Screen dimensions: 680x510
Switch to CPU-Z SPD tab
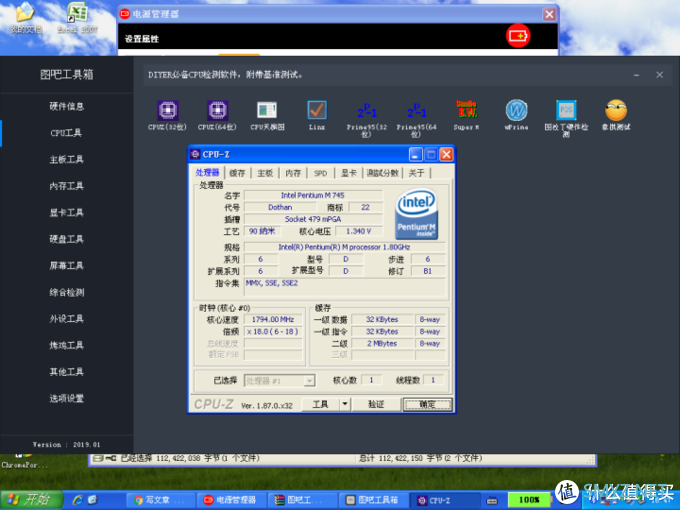(x=320, y=173)
